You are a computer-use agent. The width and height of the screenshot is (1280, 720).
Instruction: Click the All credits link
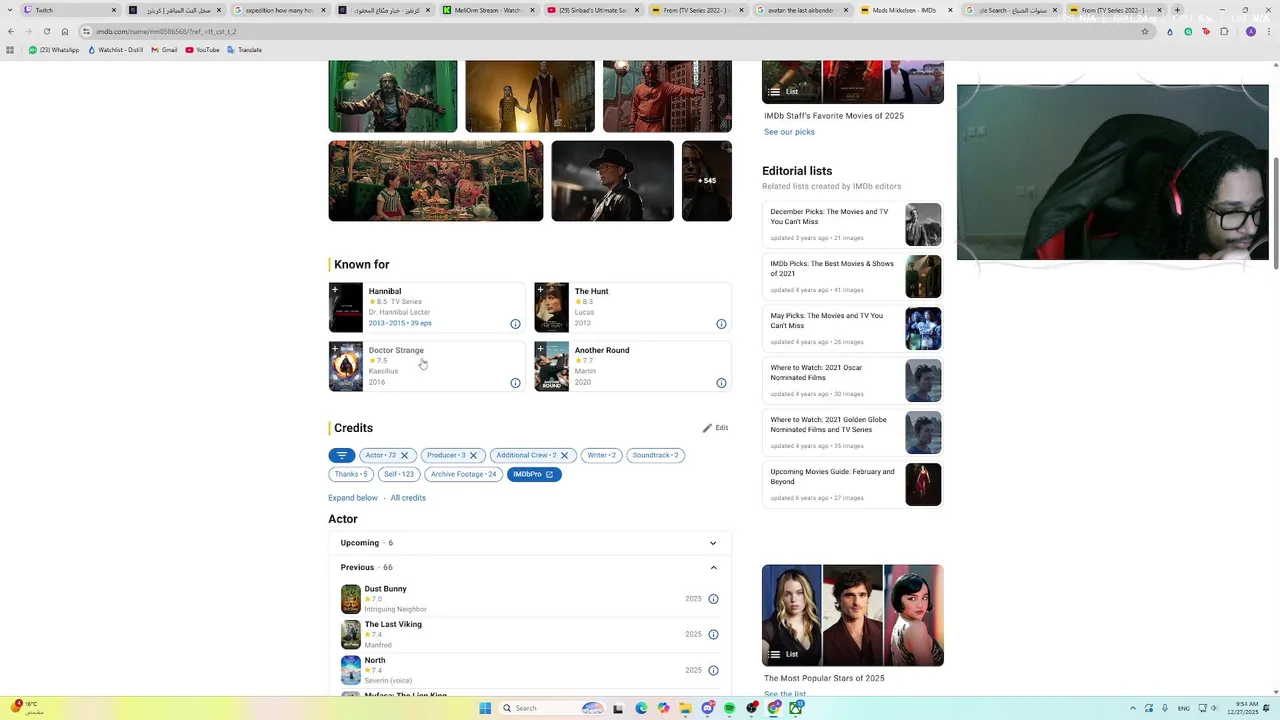(408, 498)
